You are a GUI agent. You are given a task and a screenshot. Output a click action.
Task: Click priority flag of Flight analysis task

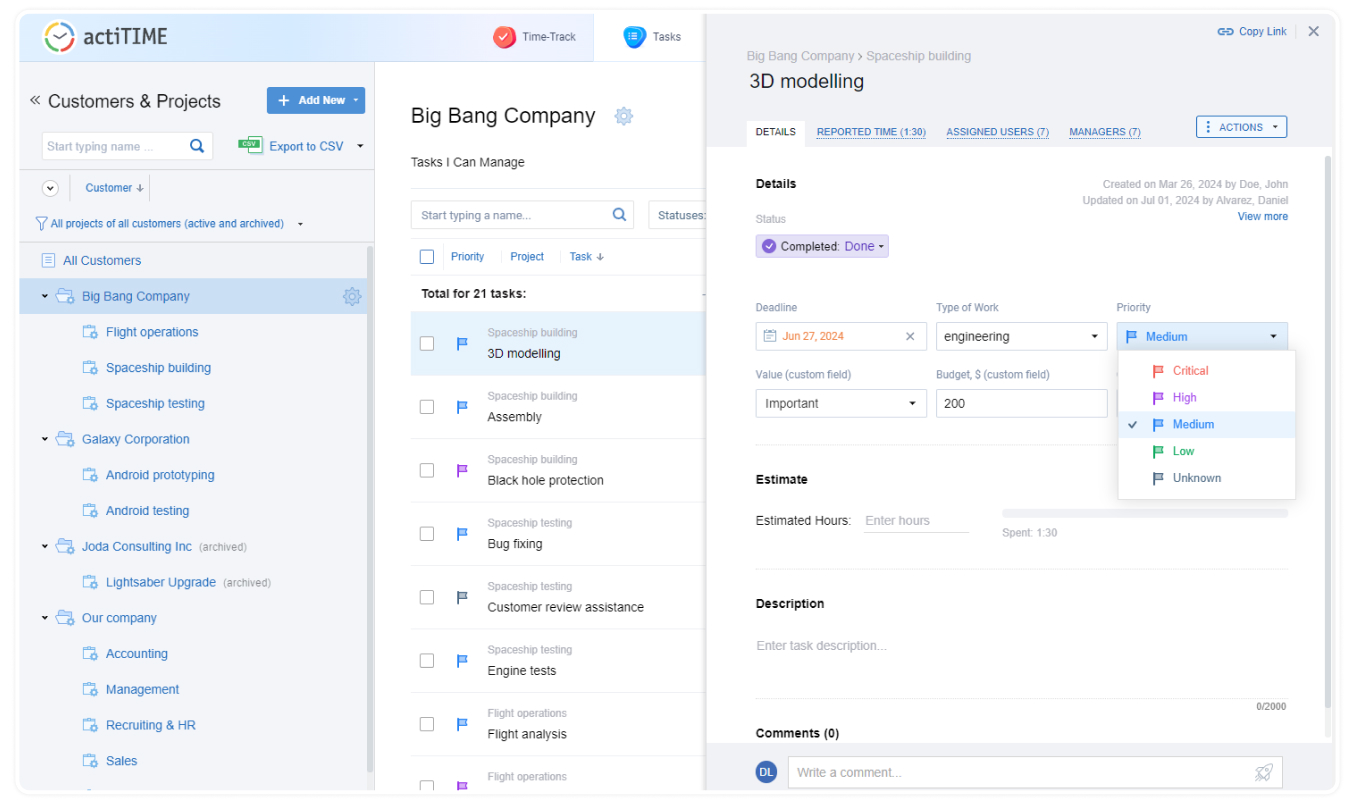pos(462,724)
